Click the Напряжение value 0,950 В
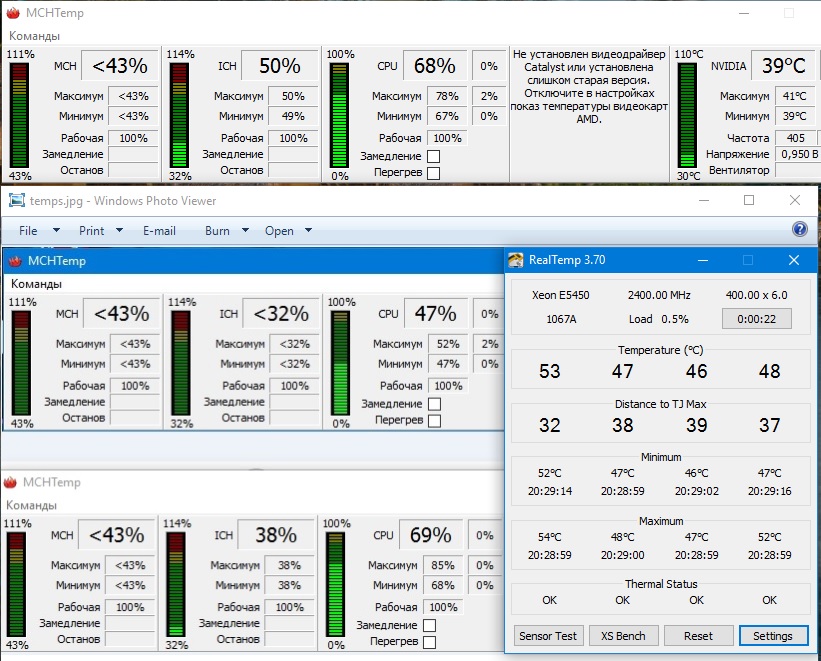This screenshot has height=661, width=821. tap(798, 154)
